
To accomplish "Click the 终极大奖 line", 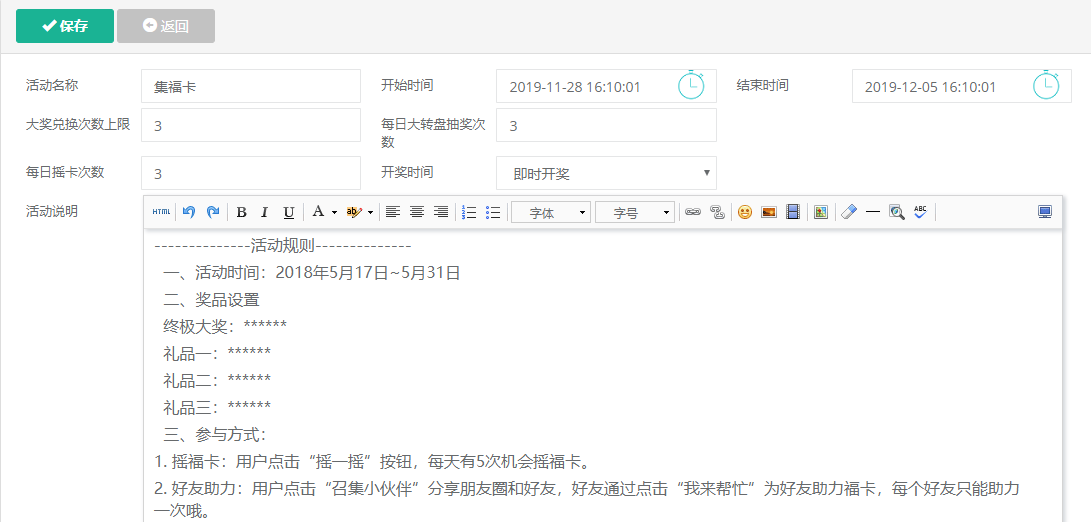I will pyautogui.click(x=225, y=326).
